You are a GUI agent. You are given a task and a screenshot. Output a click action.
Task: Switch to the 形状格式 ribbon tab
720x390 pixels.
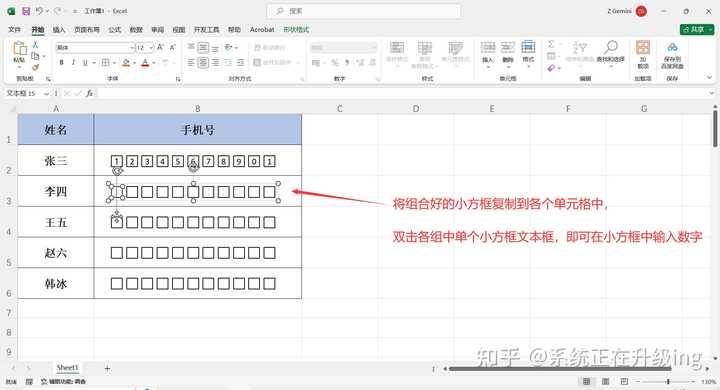coord(296,29)
